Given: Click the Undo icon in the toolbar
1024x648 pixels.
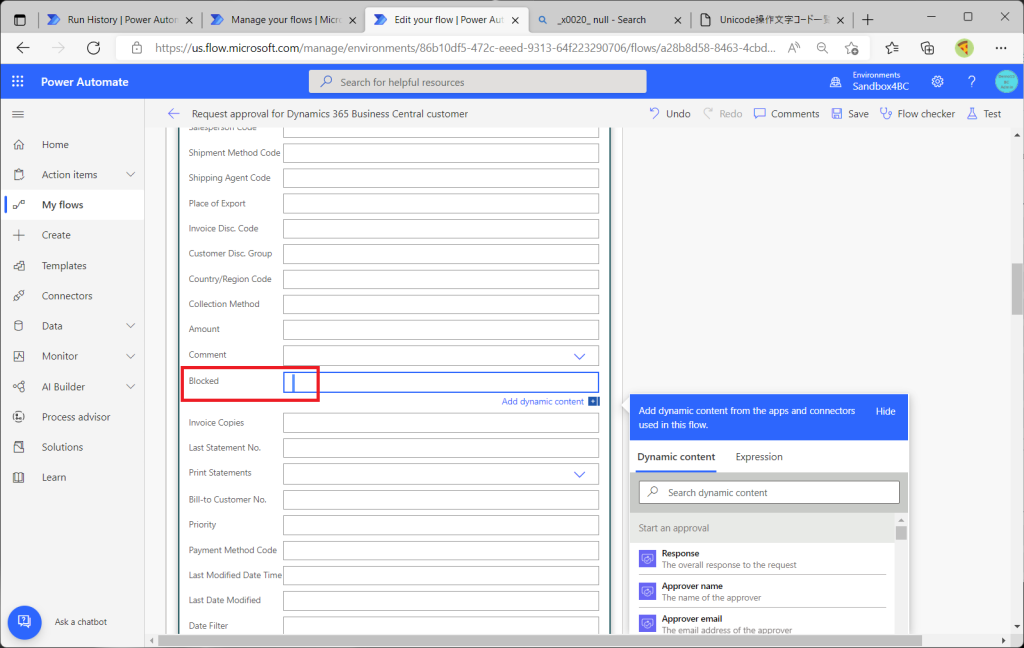Looking at the screenshot, I should 654,114.
